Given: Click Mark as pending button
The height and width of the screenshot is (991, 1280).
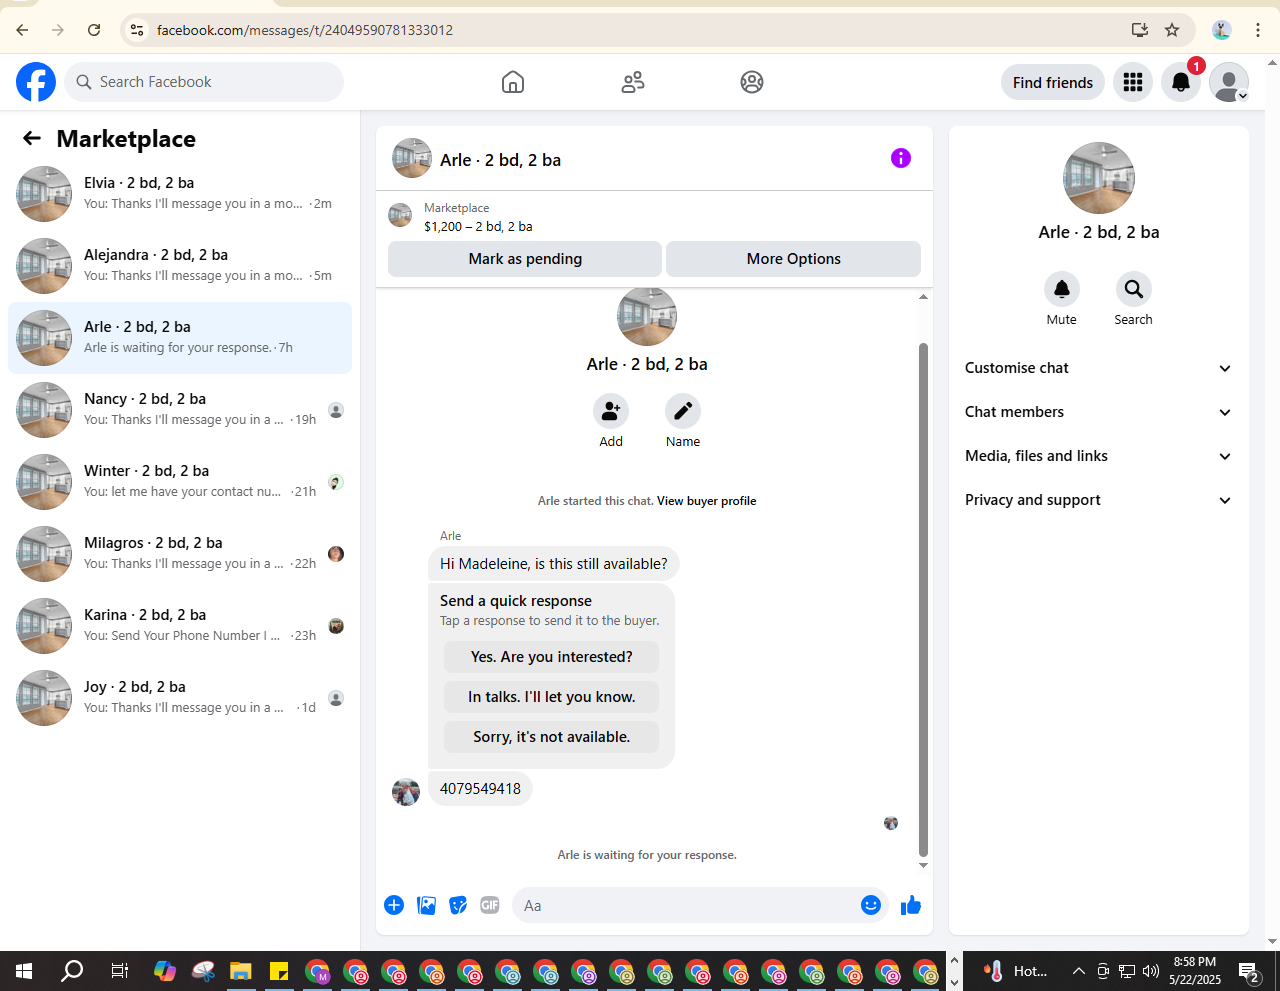Looking at the screenshot, I should 525,259.
